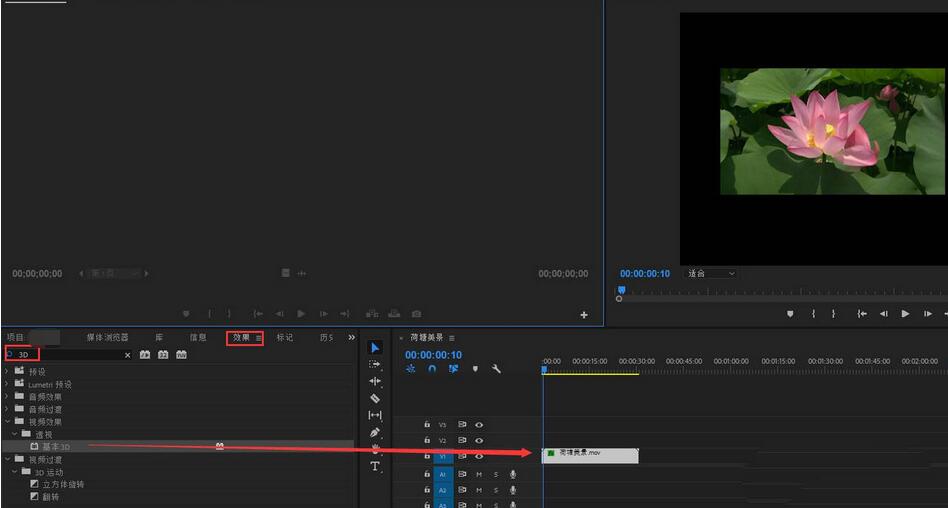Play the program monitor video
The width and height of the screenshot is (948, 508).
point(905,314)
